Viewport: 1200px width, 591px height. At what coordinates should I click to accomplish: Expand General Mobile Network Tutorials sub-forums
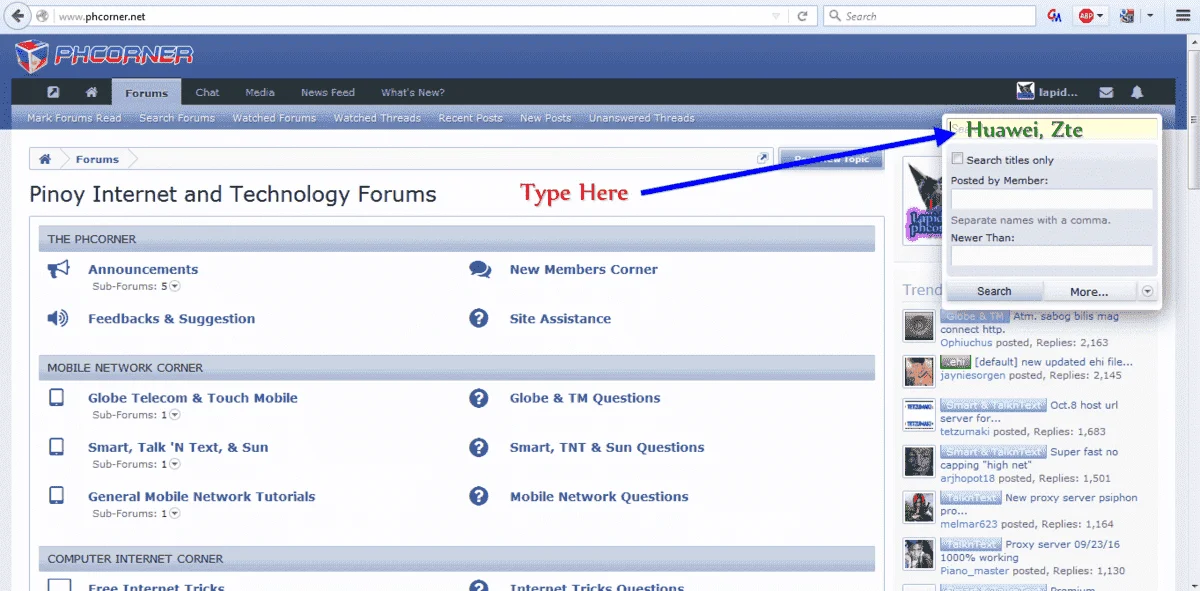175,513
